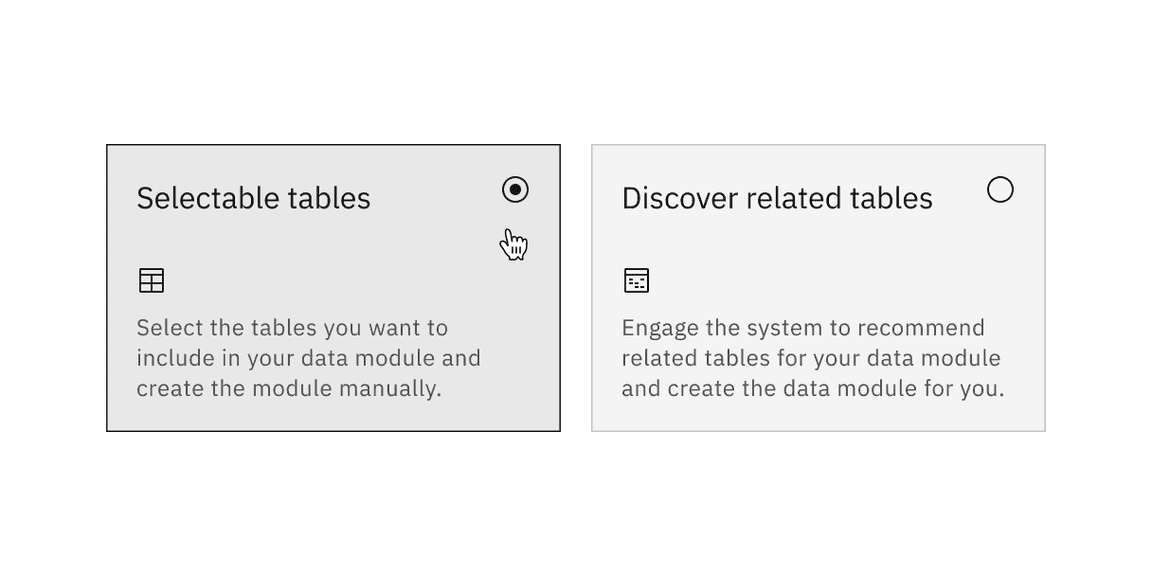Click the description about creating the module manually
1152x576 pixels.
[x=300, y=357]
